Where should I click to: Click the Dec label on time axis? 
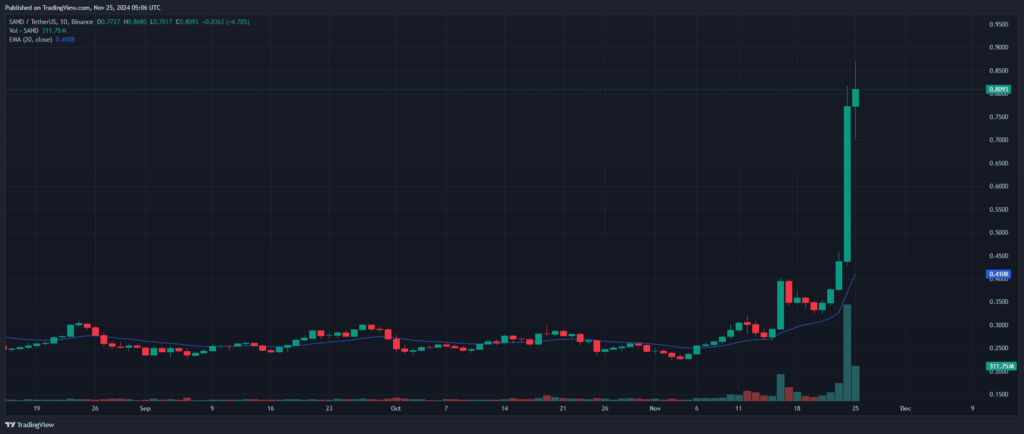point(904,409)
